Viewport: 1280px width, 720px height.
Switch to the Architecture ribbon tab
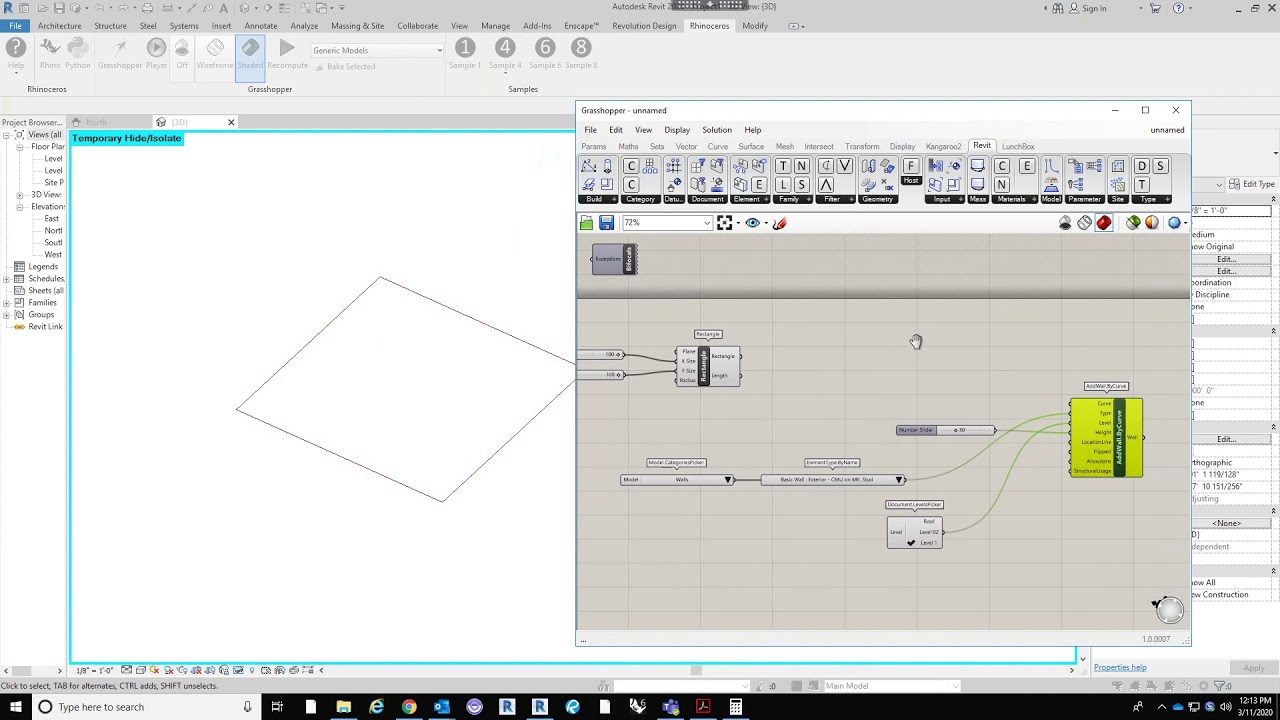point(60,26)
